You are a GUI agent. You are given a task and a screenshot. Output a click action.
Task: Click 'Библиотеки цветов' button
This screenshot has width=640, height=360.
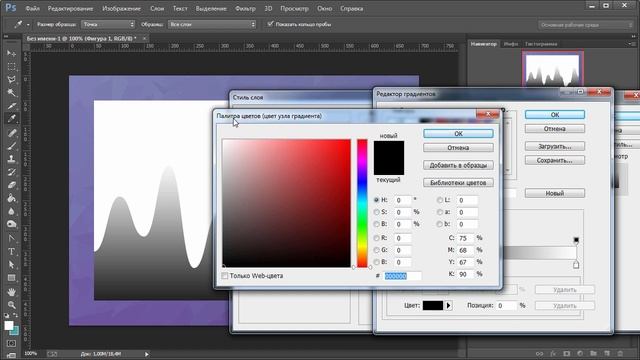[458, 183]
